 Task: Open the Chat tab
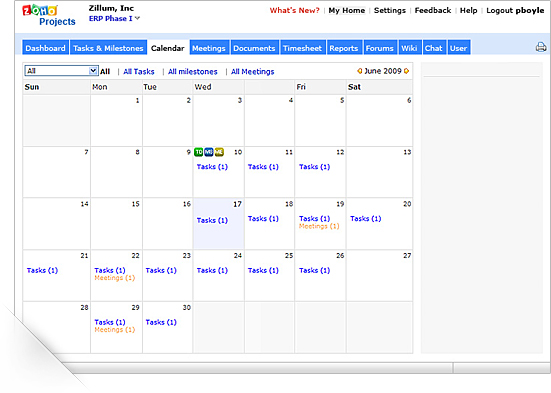(x=434, y=48)
